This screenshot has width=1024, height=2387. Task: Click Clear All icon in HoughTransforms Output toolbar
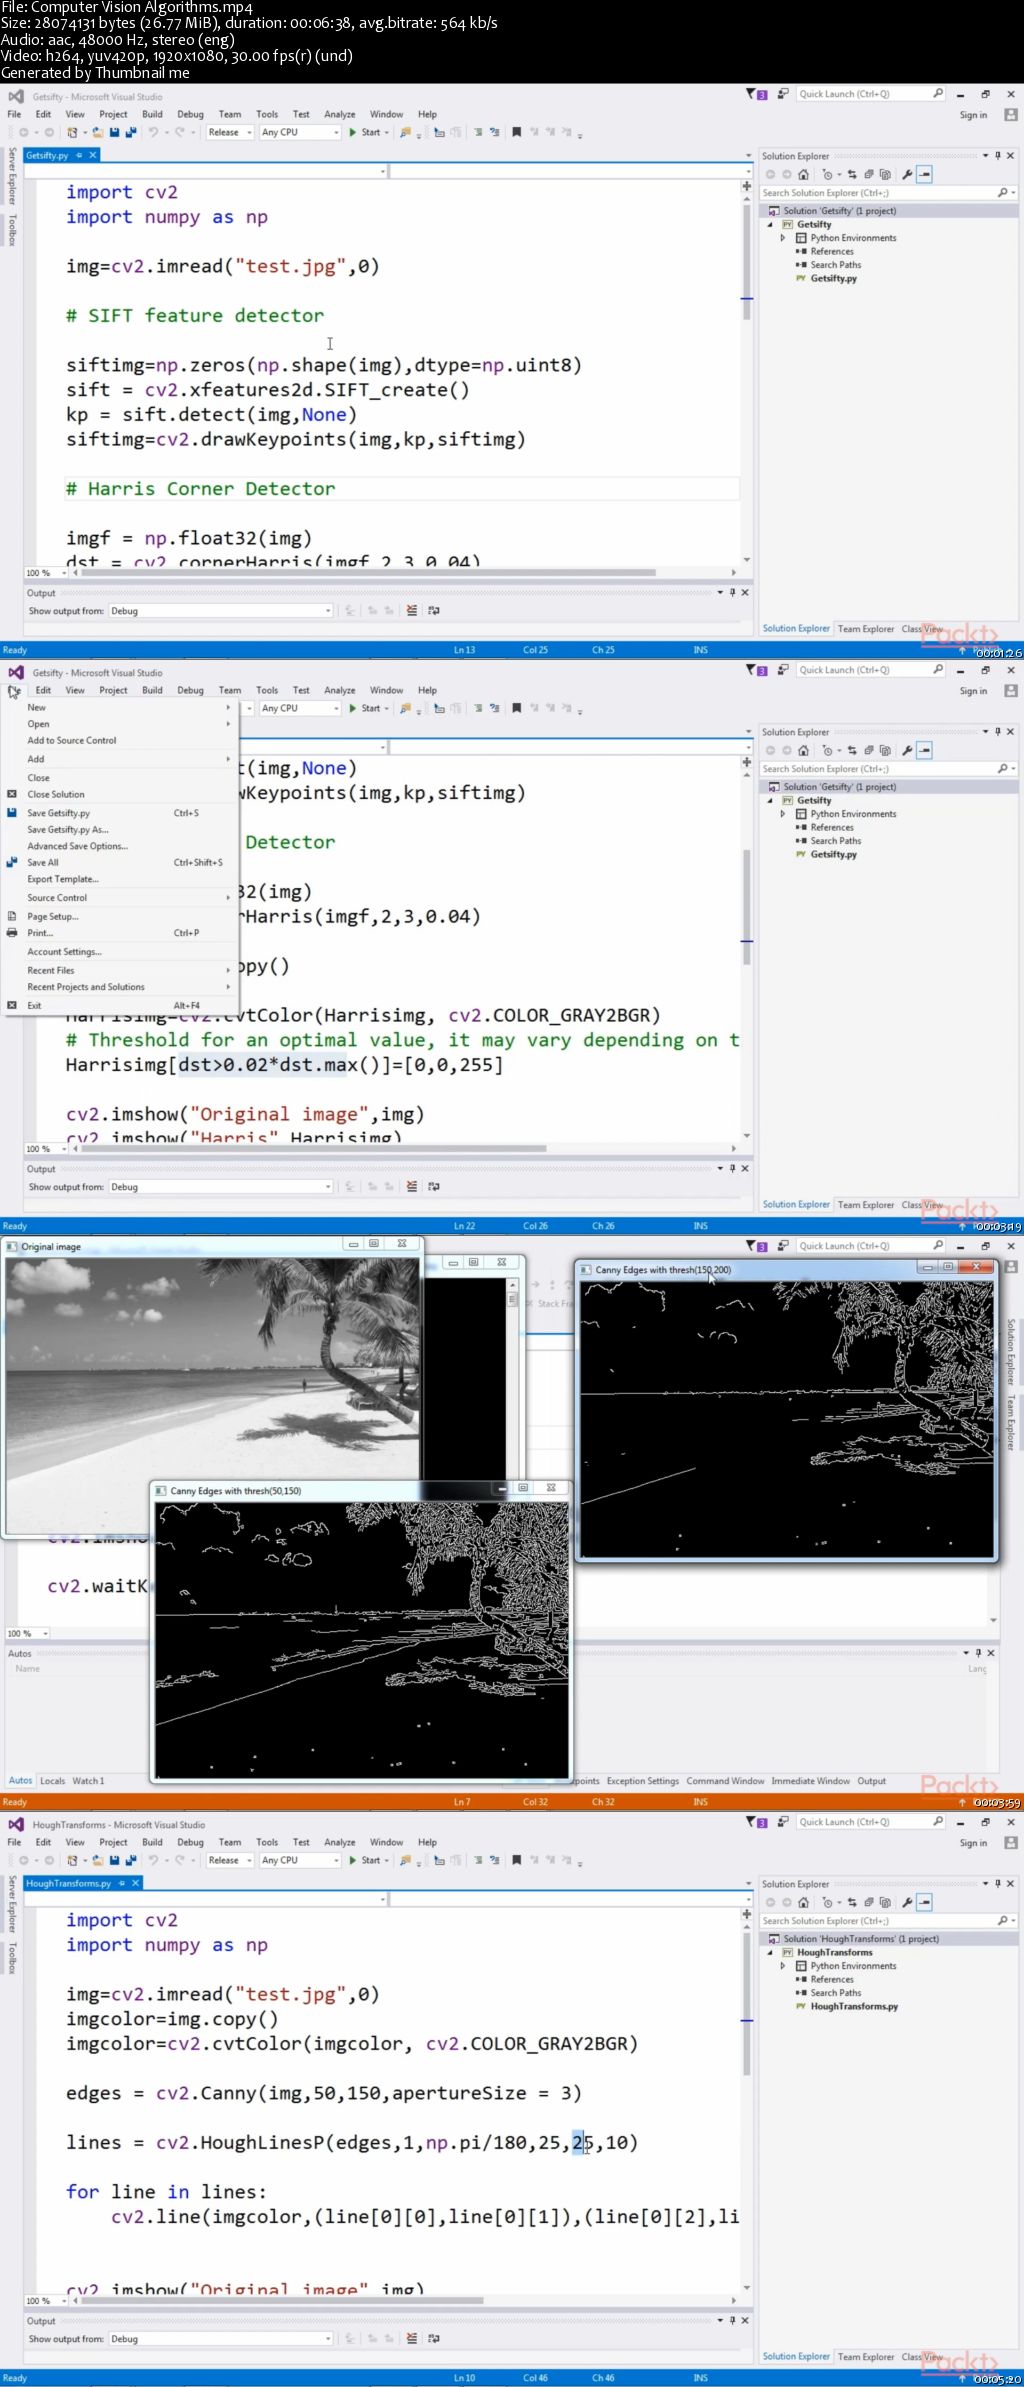(x=412, y=2338)
